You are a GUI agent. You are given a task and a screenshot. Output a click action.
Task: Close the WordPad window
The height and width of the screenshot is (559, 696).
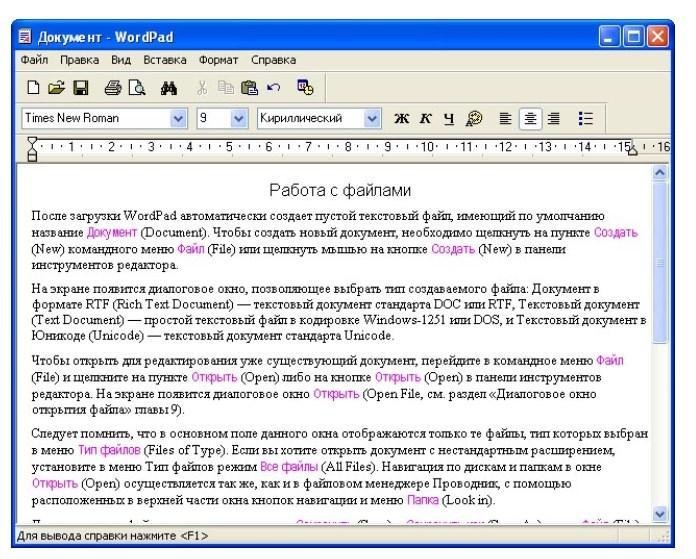pos(657,36)
